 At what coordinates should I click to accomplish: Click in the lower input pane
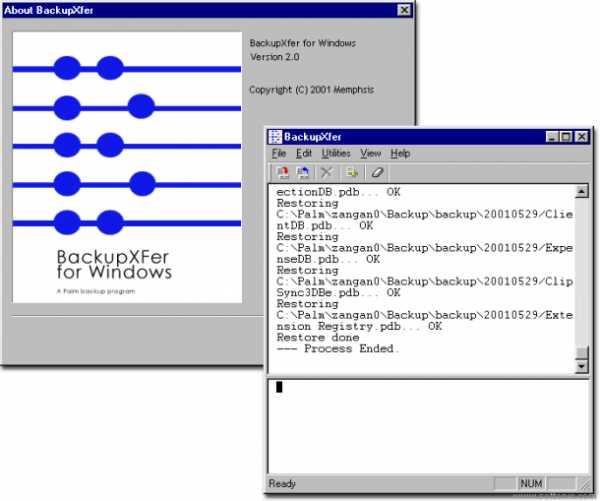coord(428,427)
